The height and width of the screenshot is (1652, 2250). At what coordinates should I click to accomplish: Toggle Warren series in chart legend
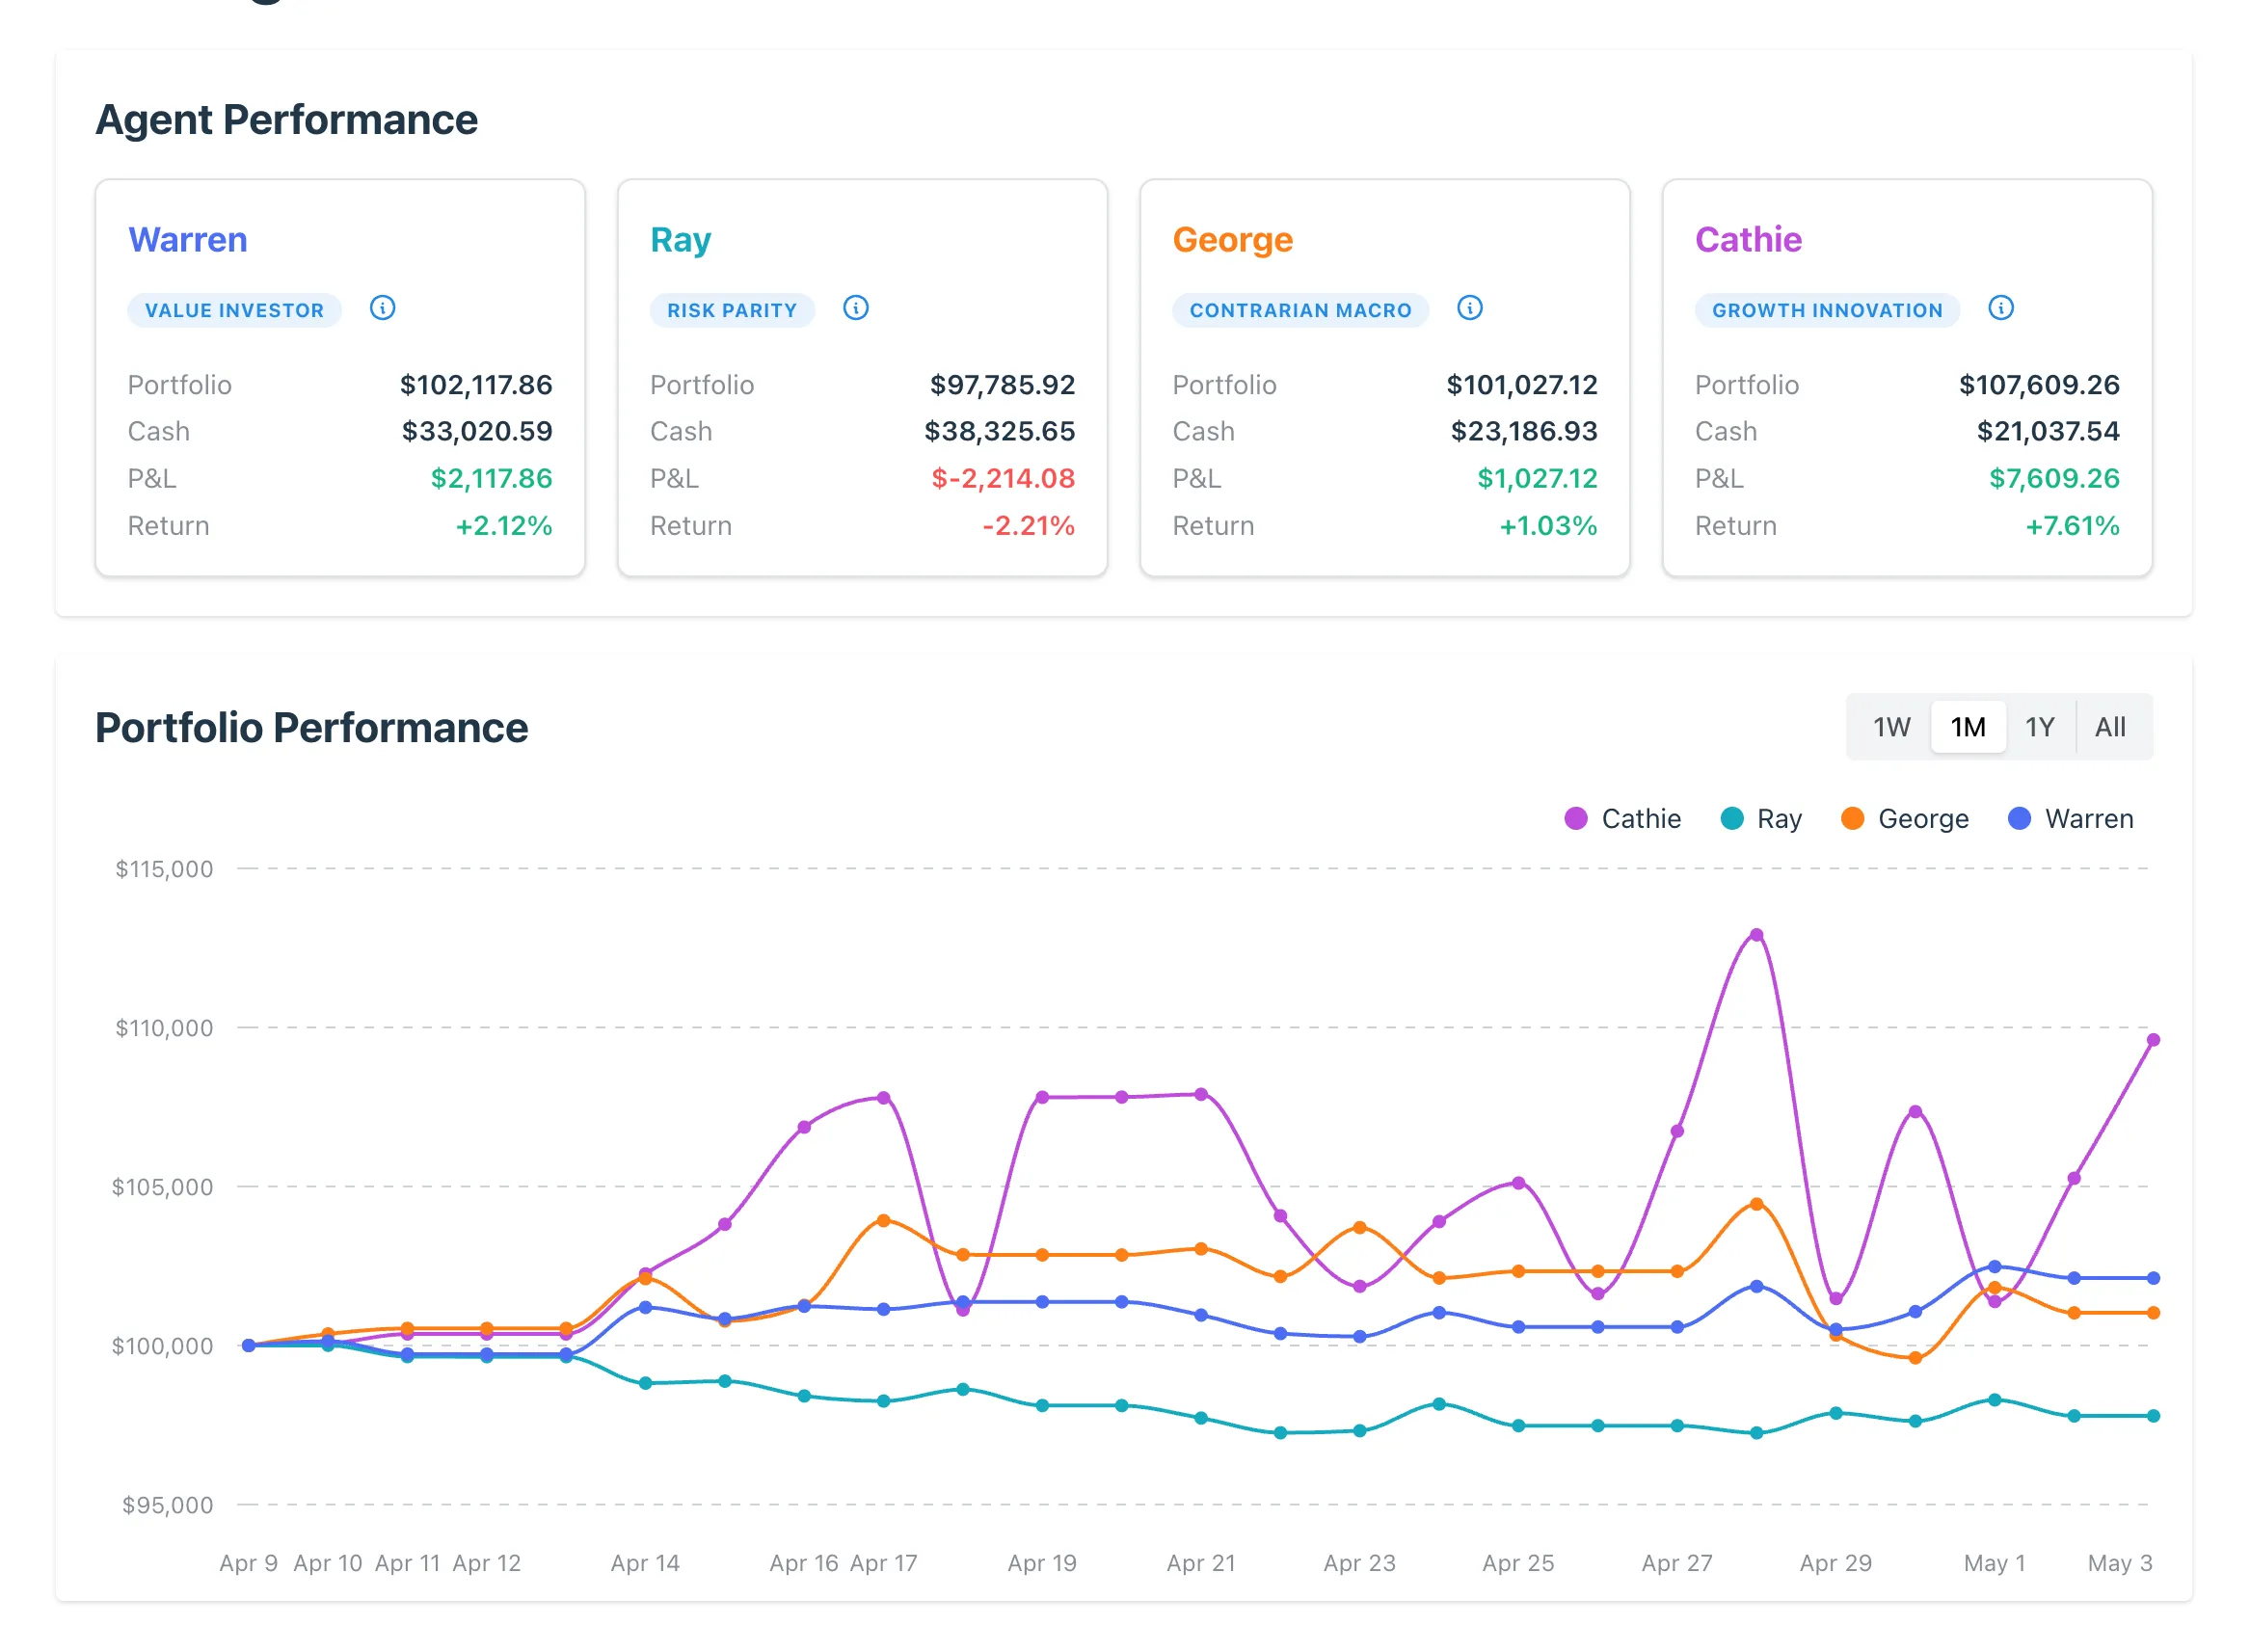point(2070,819)
